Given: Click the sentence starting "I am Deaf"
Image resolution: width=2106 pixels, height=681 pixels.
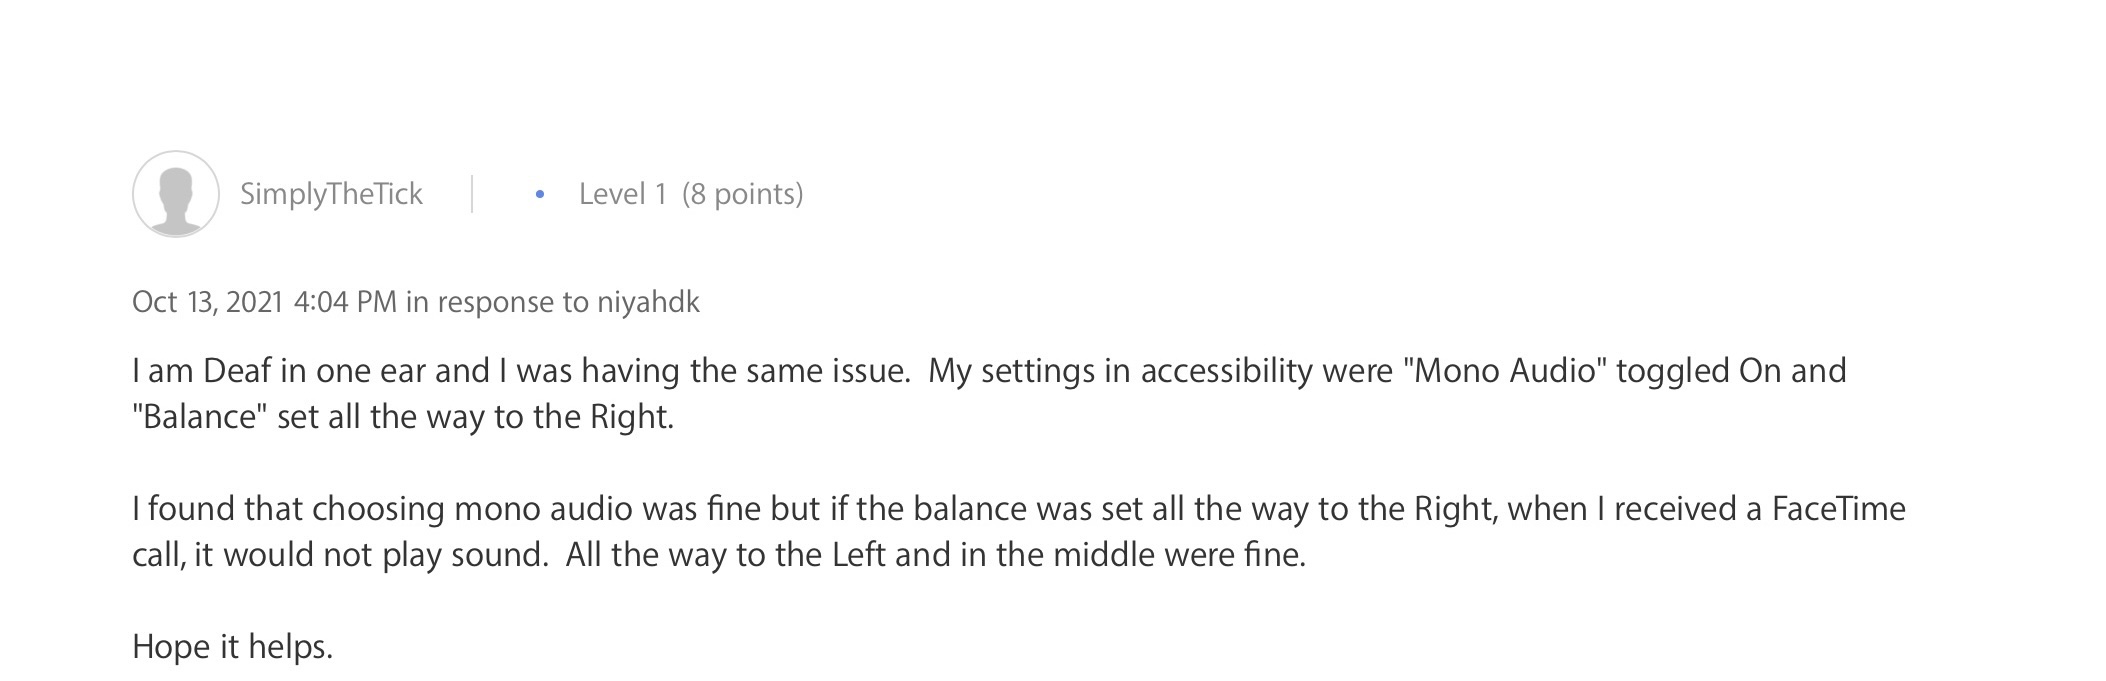Looking at the screenshot, I should (x=521, y=371).
